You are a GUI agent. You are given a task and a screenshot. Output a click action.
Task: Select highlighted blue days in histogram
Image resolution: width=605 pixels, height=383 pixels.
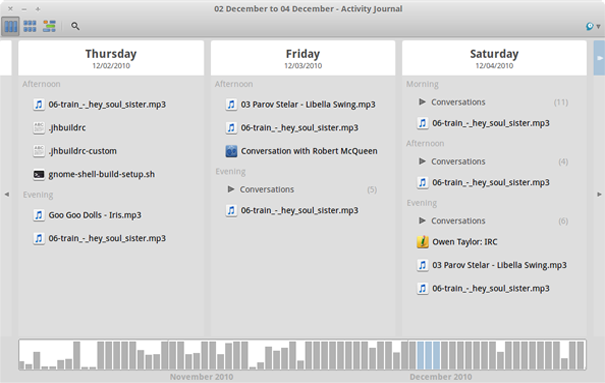click(428, 355)
